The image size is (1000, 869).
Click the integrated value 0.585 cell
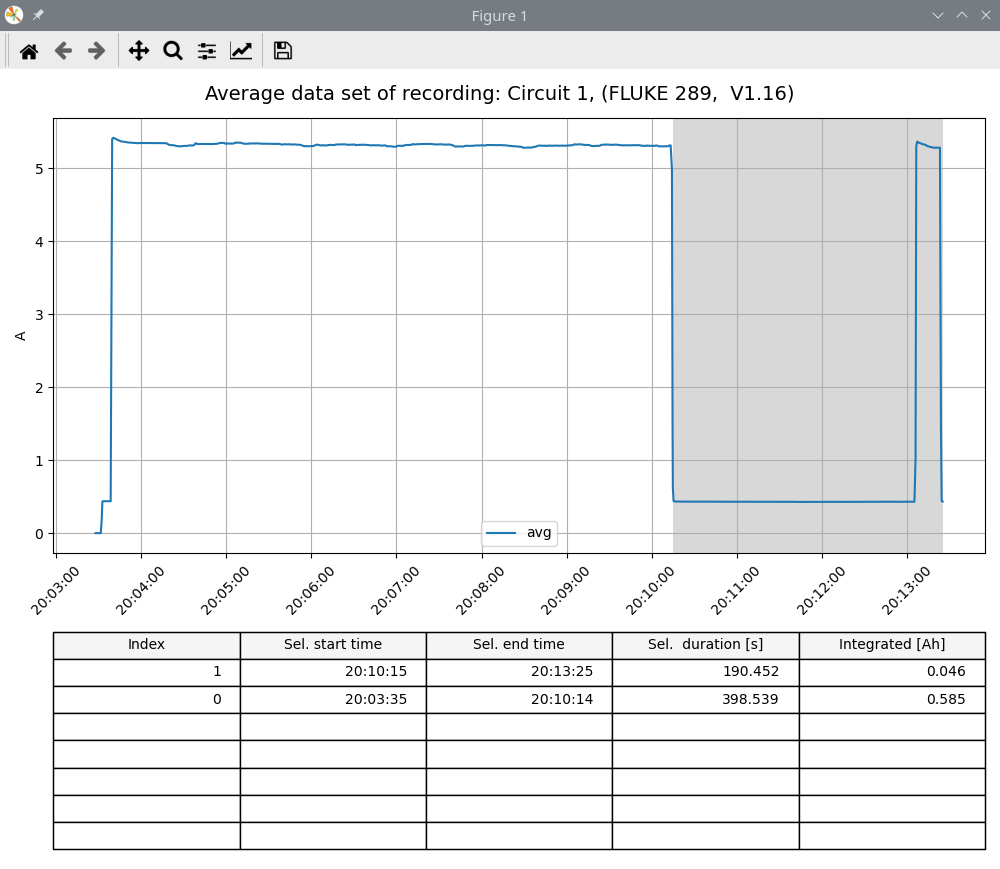[x=891, y=699]
